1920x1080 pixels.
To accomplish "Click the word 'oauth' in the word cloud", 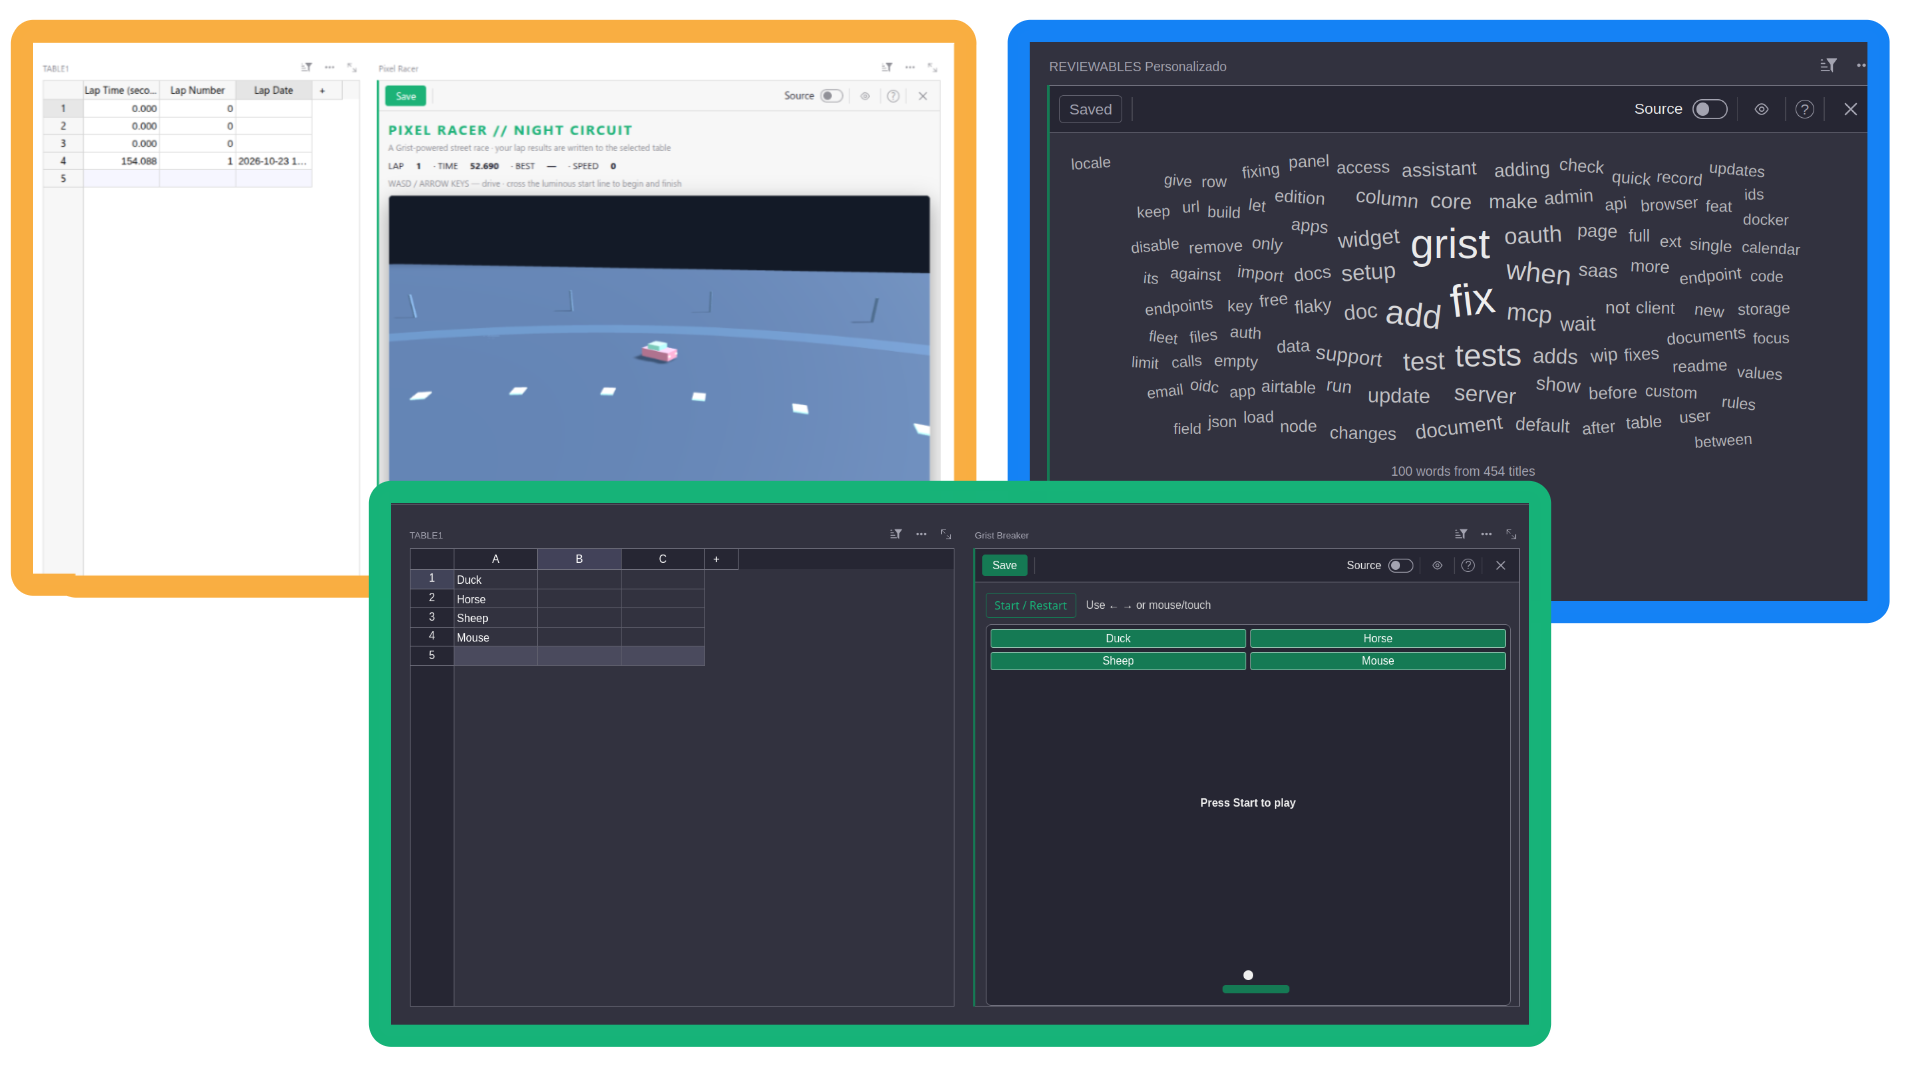I will click(1532, 235).
